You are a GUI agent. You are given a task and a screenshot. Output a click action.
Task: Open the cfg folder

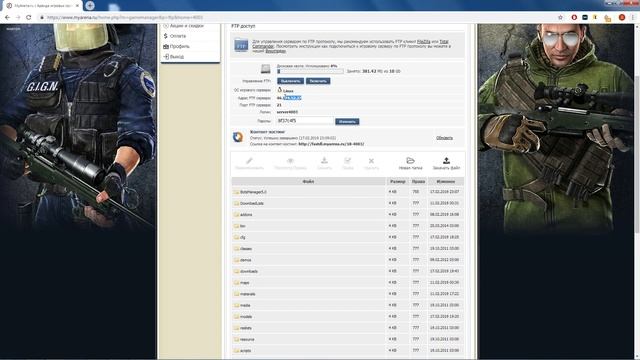[242, 237]
